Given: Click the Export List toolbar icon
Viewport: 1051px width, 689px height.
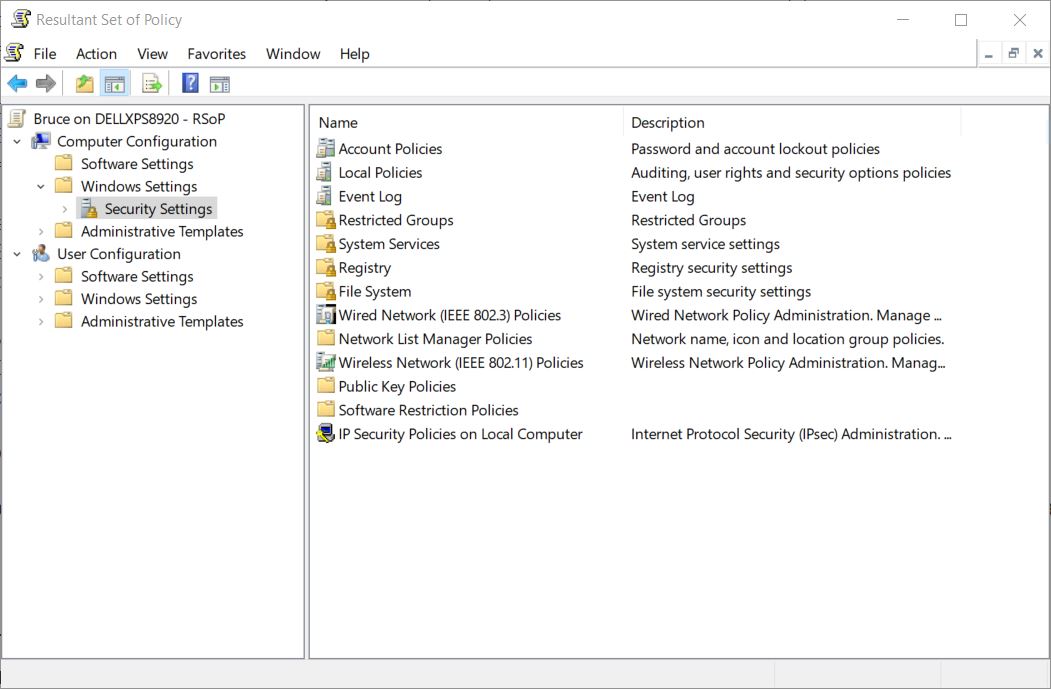Looking at the screenshot, I should coord(152,82).
